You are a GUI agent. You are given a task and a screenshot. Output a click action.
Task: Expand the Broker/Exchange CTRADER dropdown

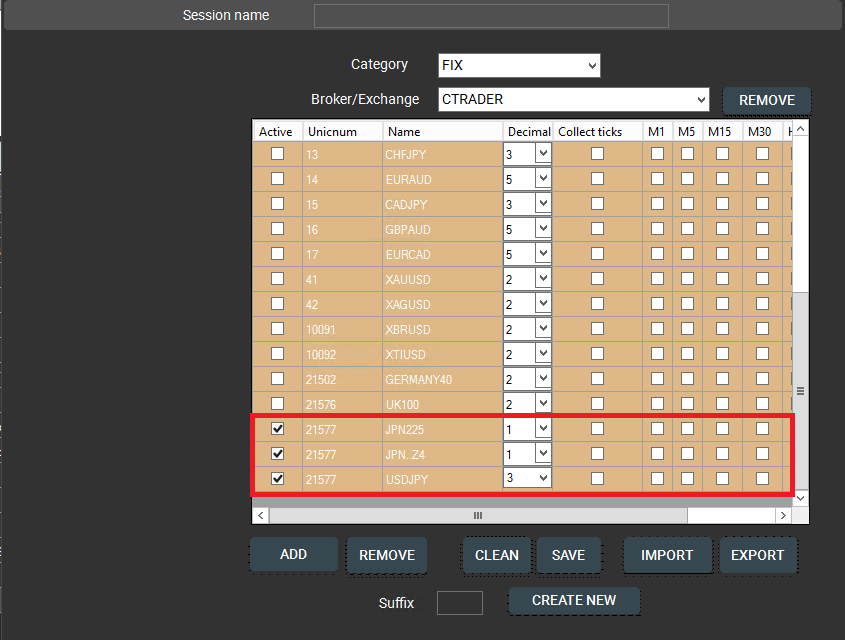pyautogui.click(x=573, y=99)
